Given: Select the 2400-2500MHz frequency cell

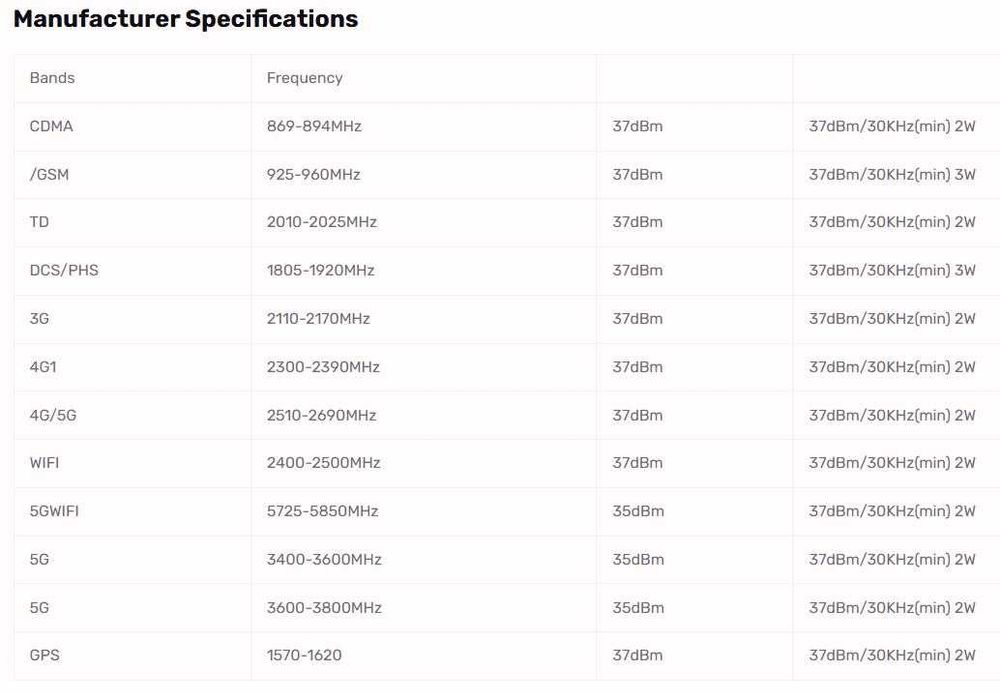Looking at the screenshot, I should 323,463.
